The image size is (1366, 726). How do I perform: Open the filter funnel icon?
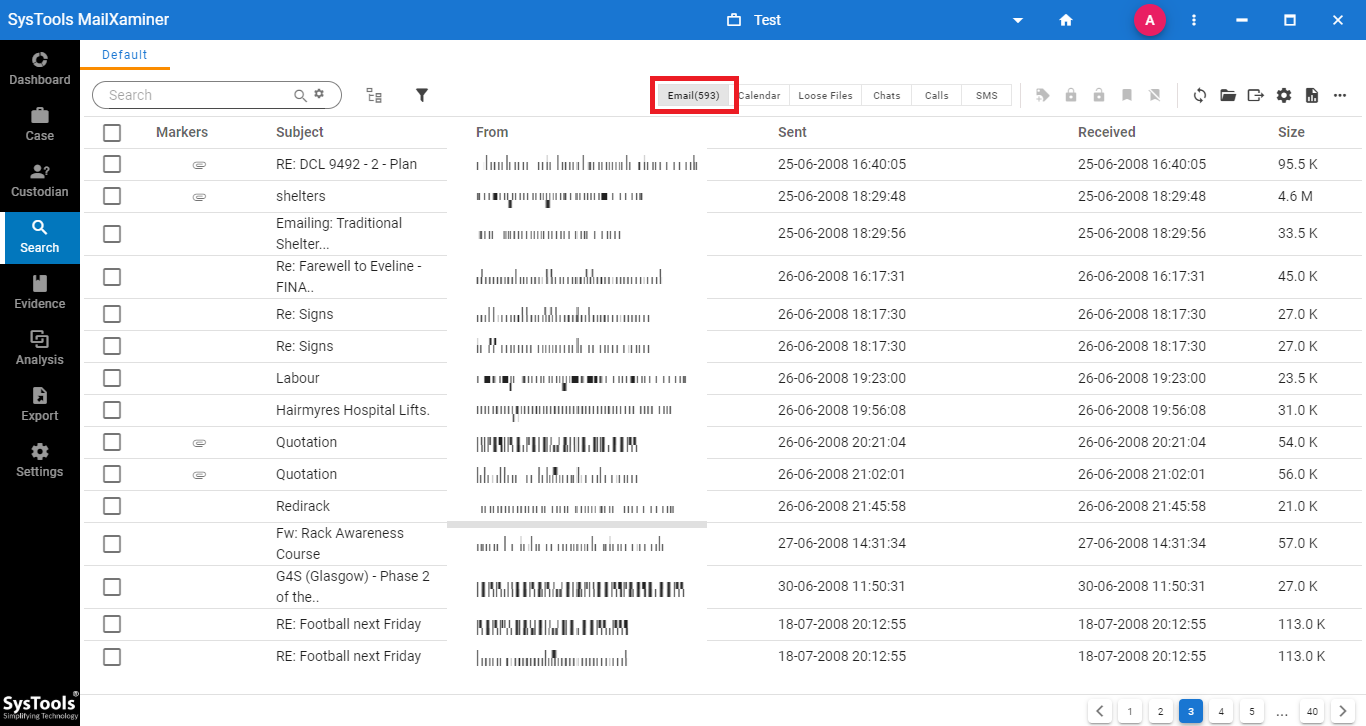[x=422, y=95]
